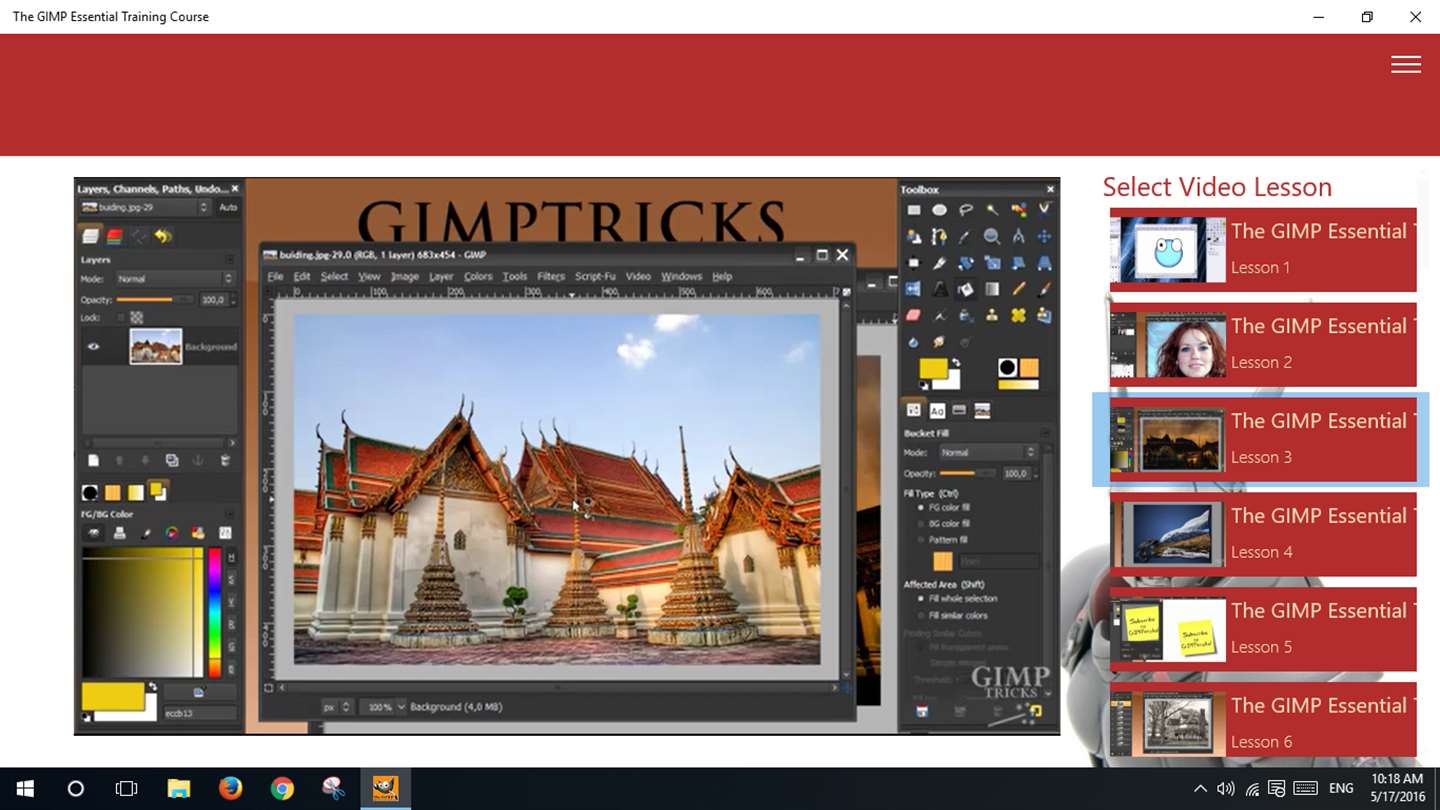Open Lesson 2 video
Screen dimensions: 1440x810
coord(1263,344)
